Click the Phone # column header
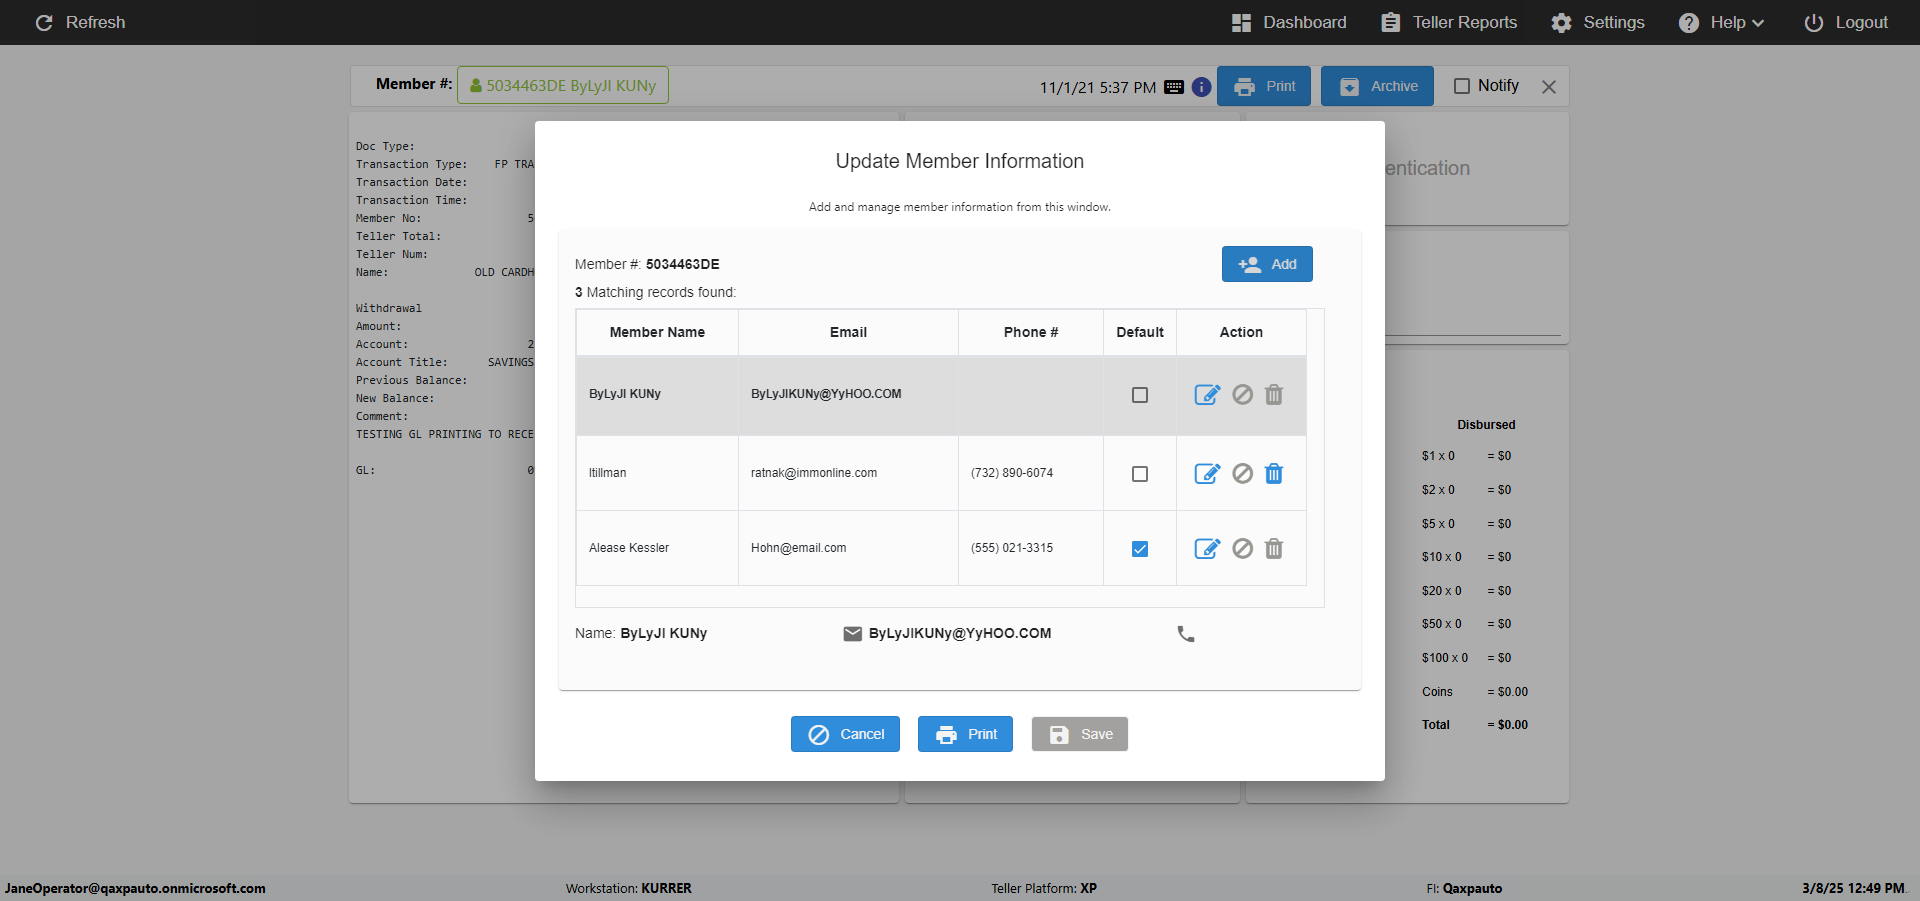Screen dimensions: 1920x901 [x=1031, y=332]
